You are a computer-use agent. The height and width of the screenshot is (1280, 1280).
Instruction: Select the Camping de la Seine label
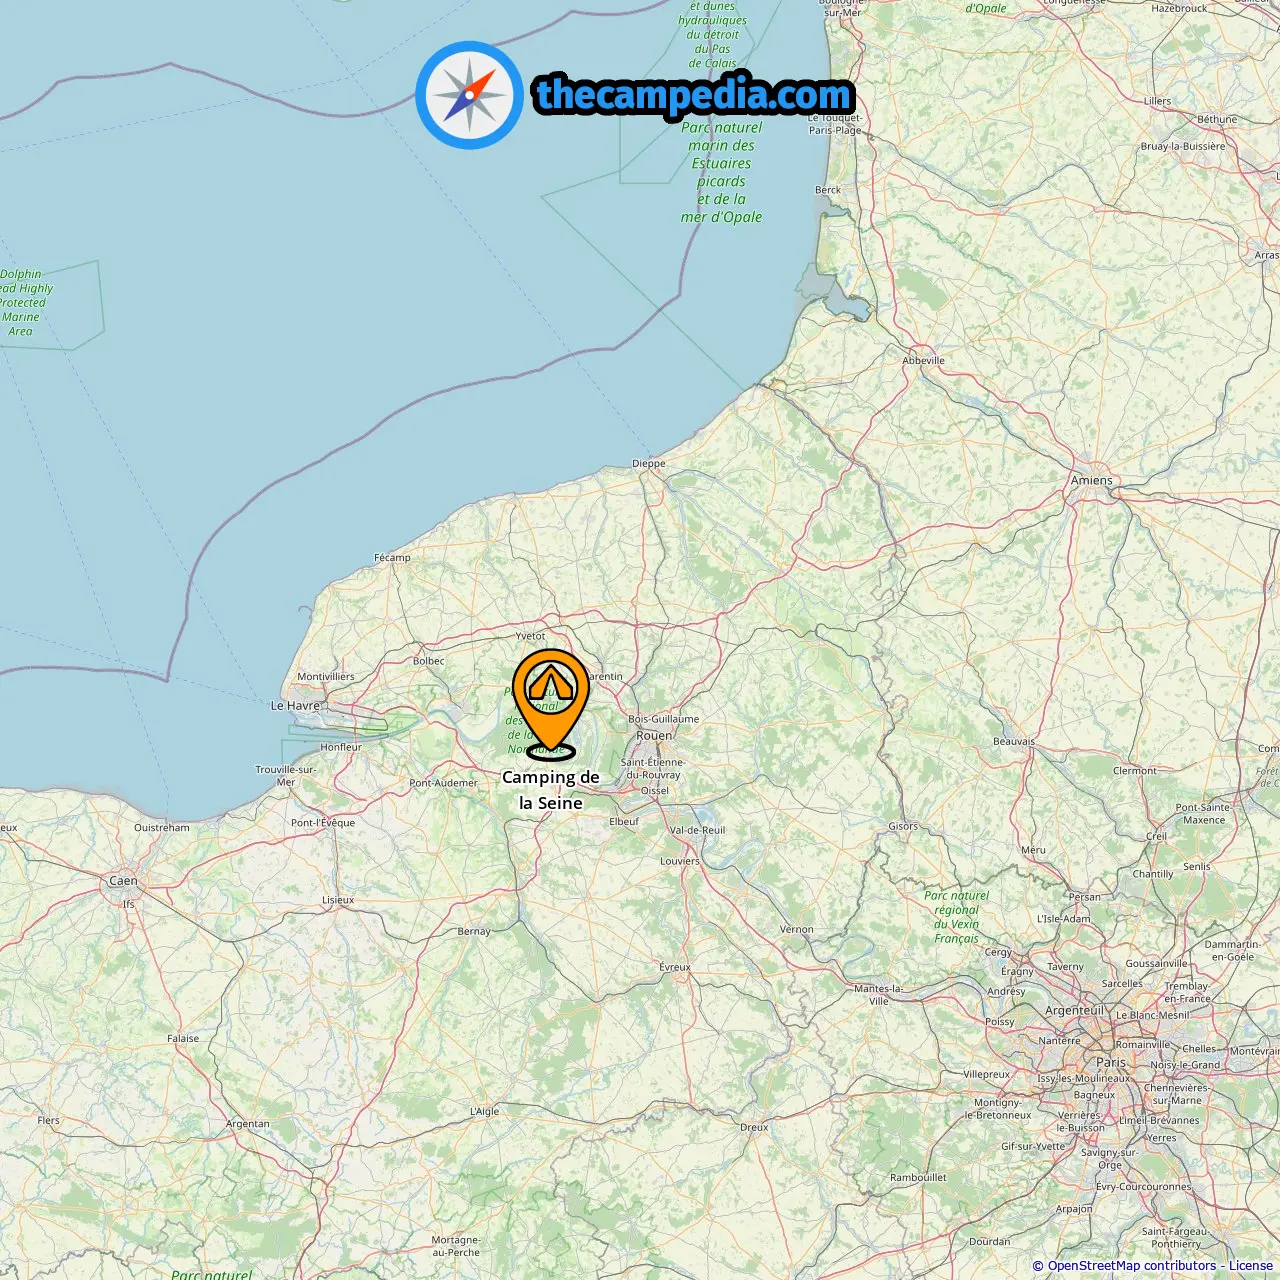(551, 790)
